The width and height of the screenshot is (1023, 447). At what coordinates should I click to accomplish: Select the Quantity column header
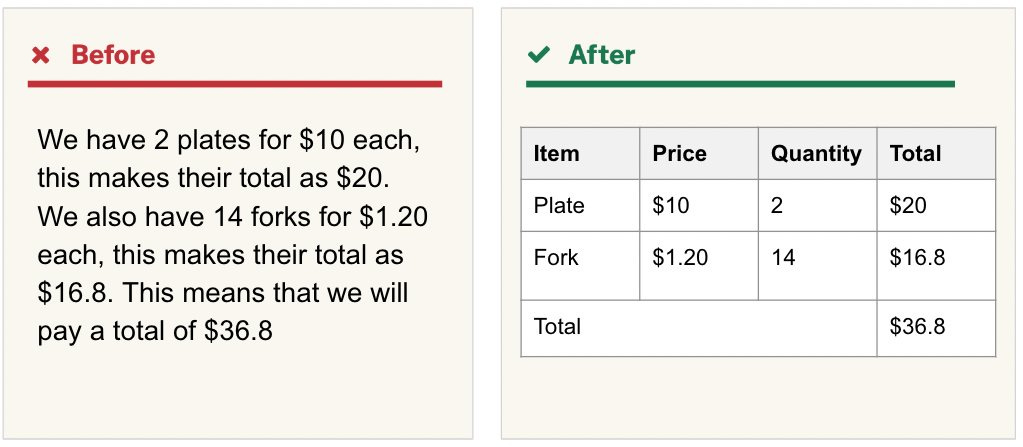[x=817, y=153]
